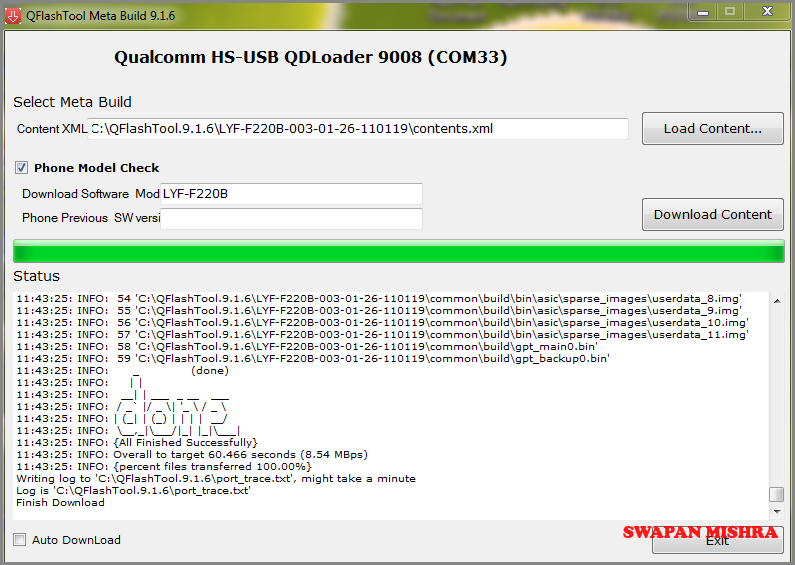Click the 'Status' label
The width and height of the screenshot is (795, 565).
pos(37,276)
